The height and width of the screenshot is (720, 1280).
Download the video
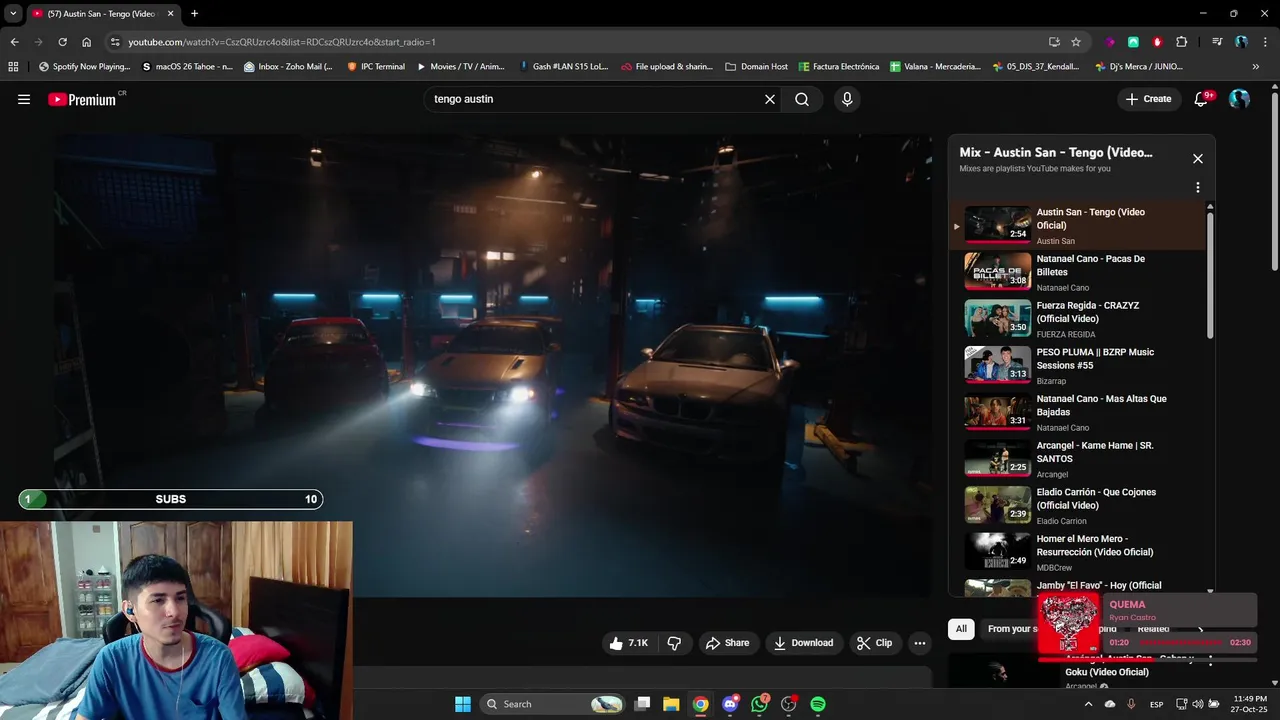[x=804, y=643]
